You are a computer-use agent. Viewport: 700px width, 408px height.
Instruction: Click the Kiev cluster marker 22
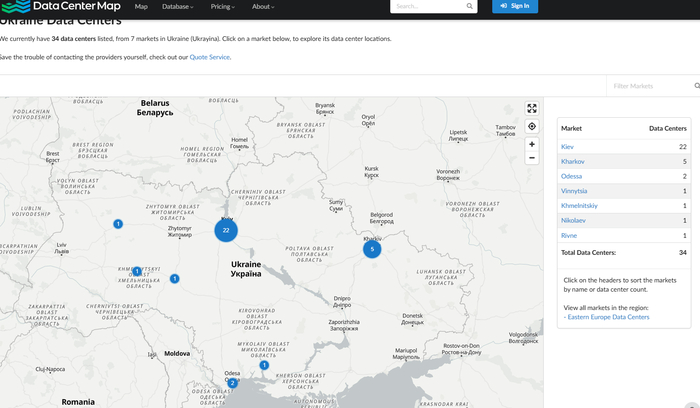tap(226, 230)
